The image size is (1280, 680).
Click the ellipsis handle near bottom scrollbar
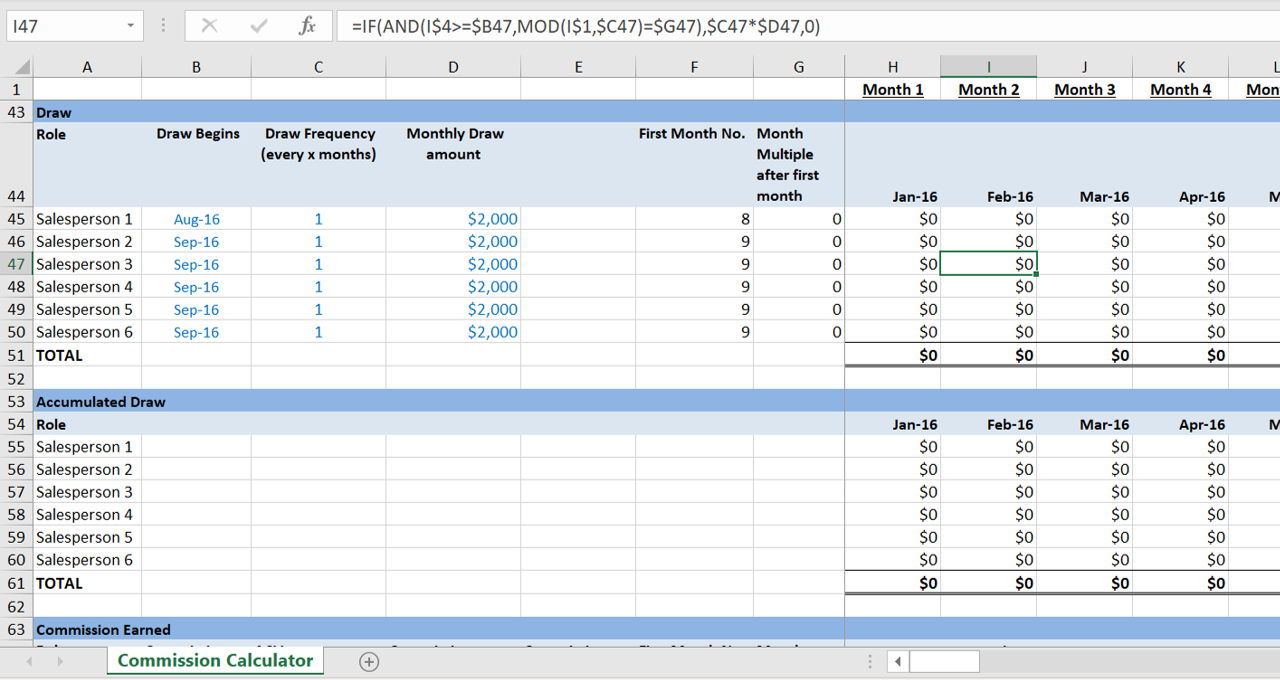(869, 661)
